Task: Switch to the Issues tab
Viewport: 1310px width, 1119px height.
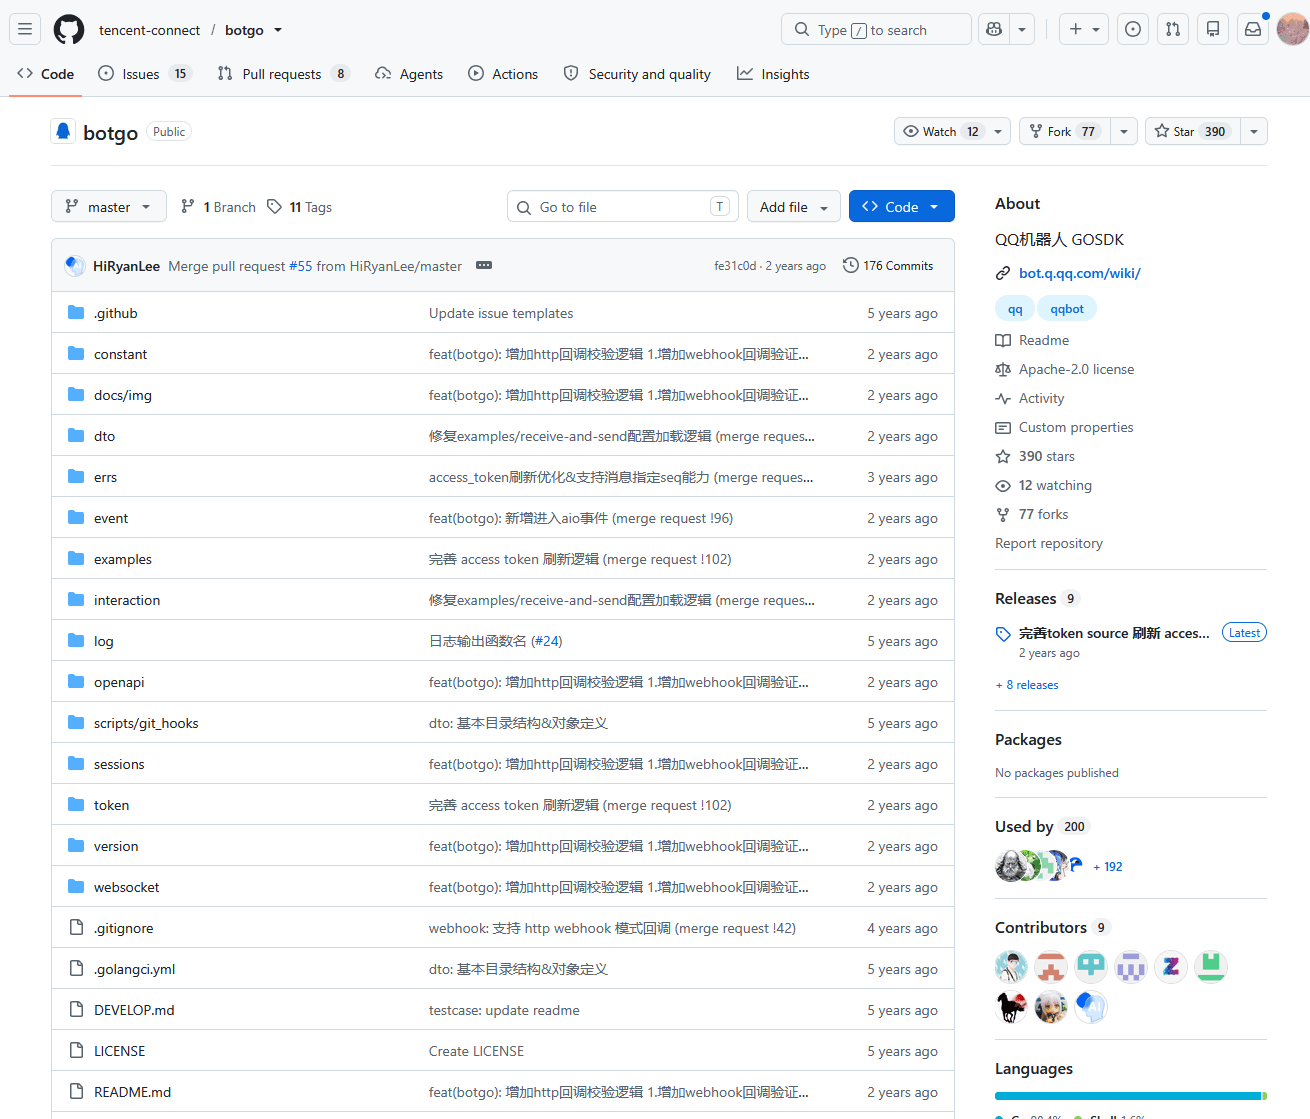Action: point(145,74)
